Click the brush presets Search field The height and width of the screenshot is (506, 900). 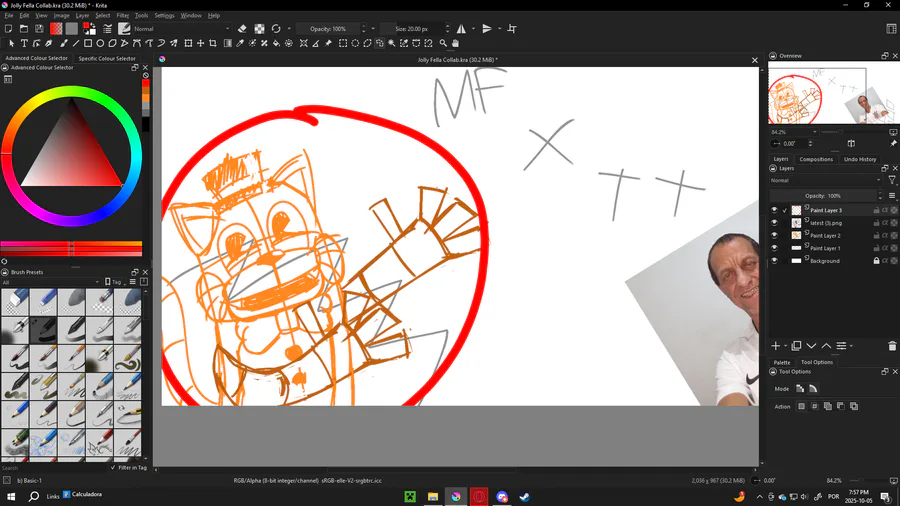[55, 468]
